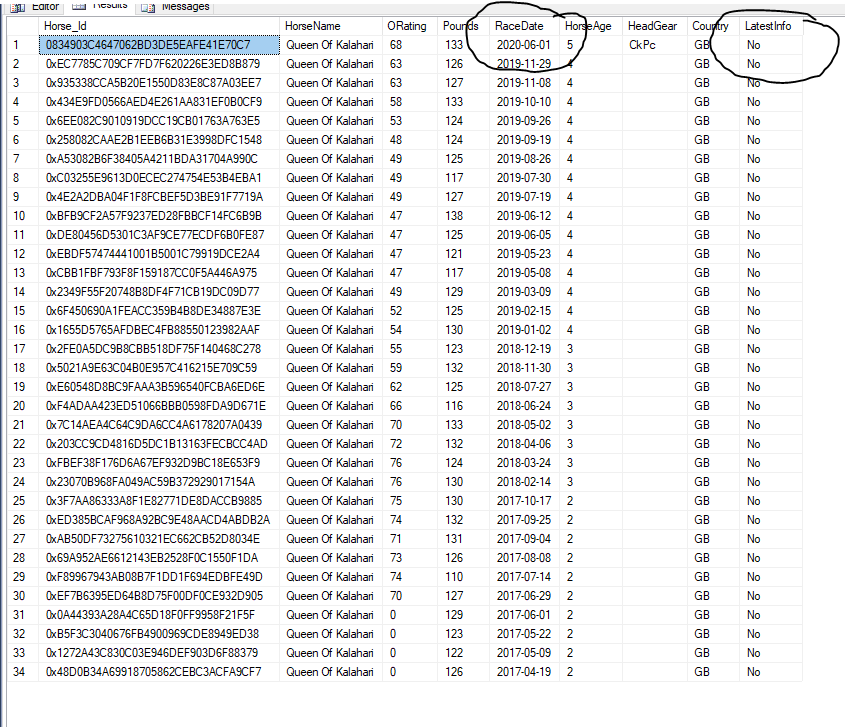Click Horse_Id 0x69A952AE6612143EB2528F0C1550F1DA

[x=159, y=558]
